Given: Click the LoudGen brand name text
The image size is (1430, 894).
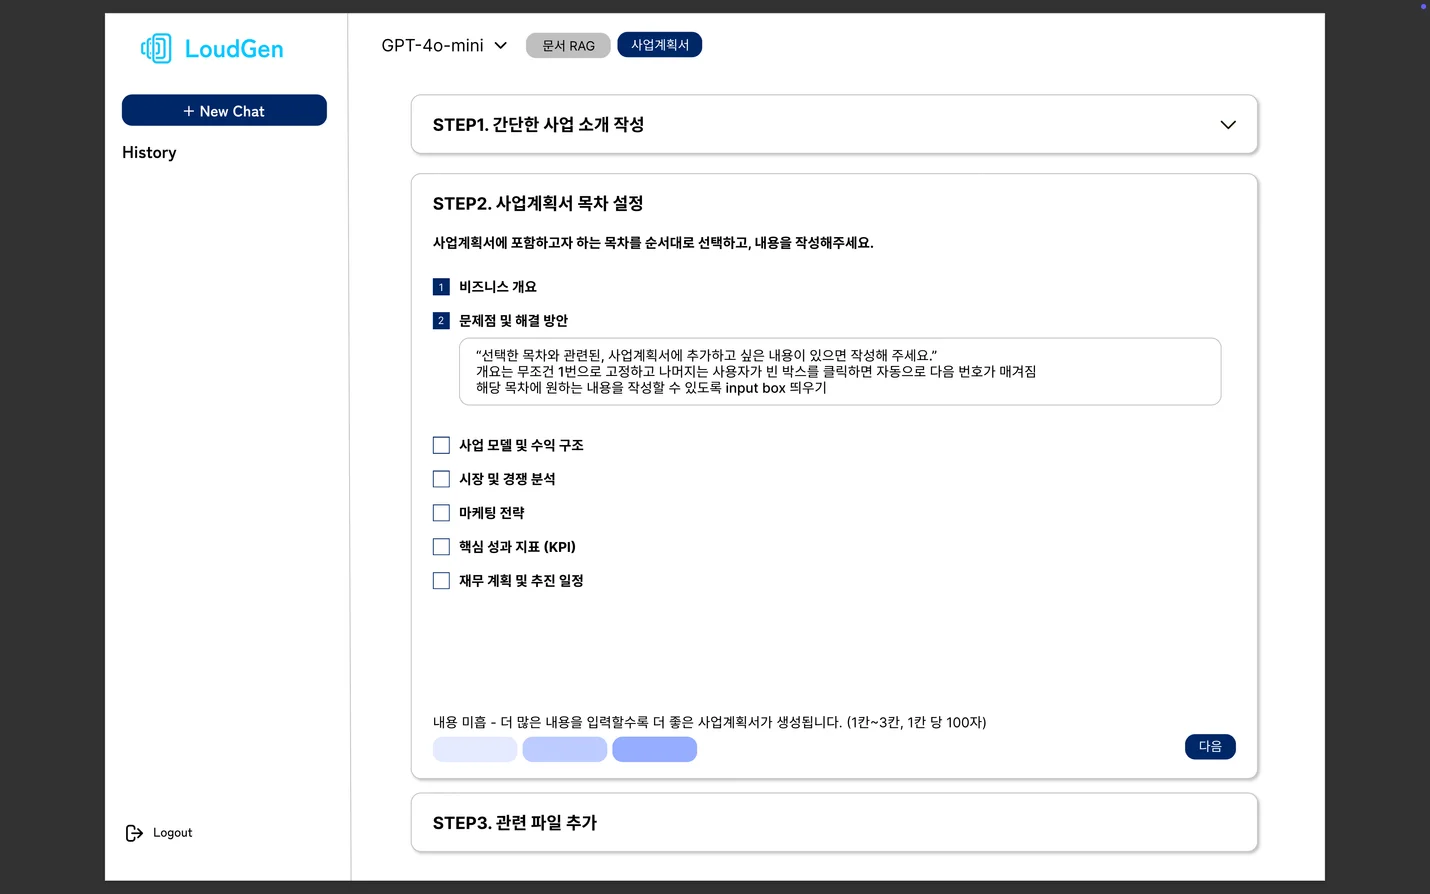Looking at the screenshot, I should tap(234, 49).
